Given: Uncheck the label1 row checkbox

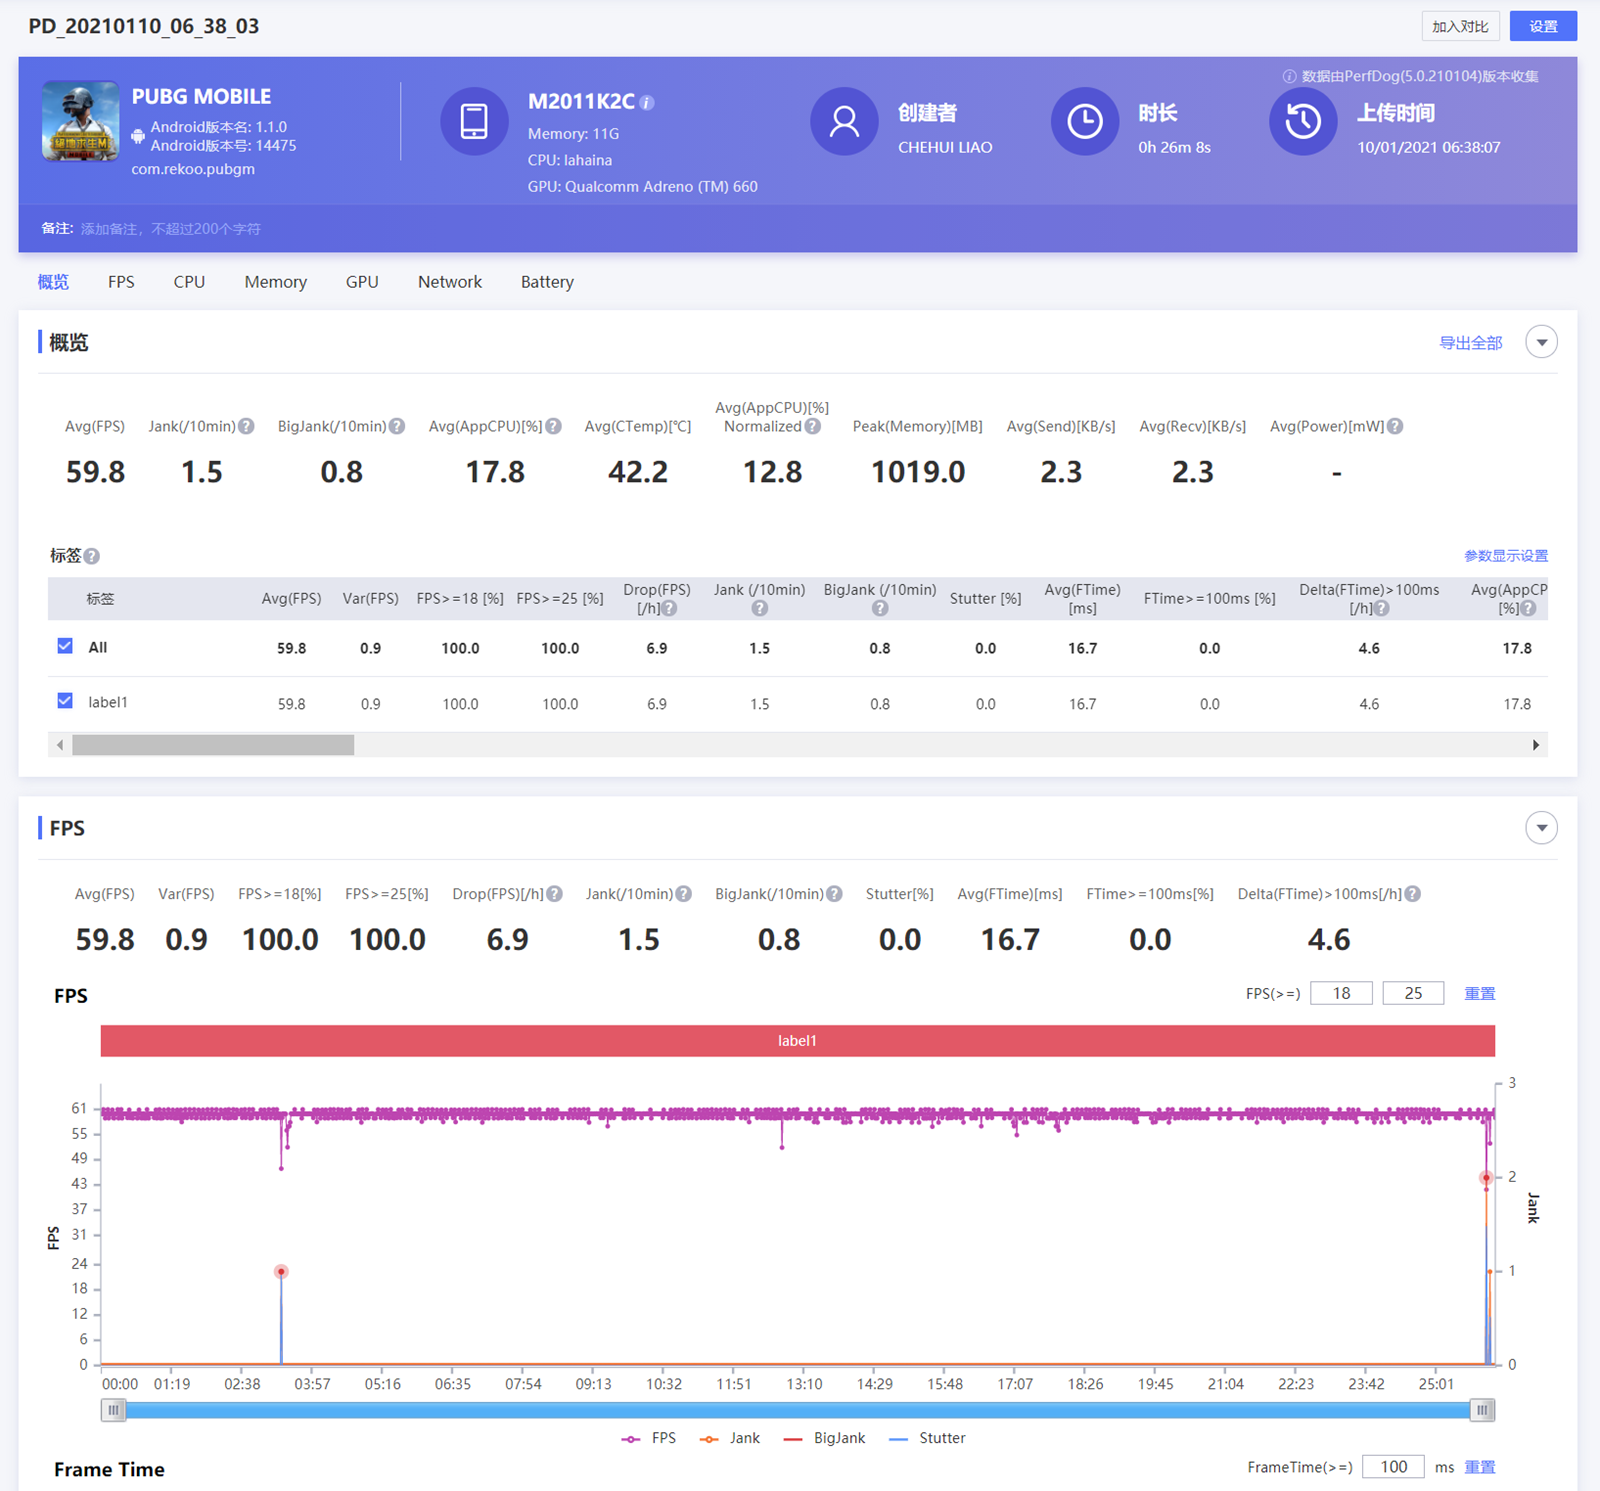Looking at the screenshot, I should (x=65, y=701).
